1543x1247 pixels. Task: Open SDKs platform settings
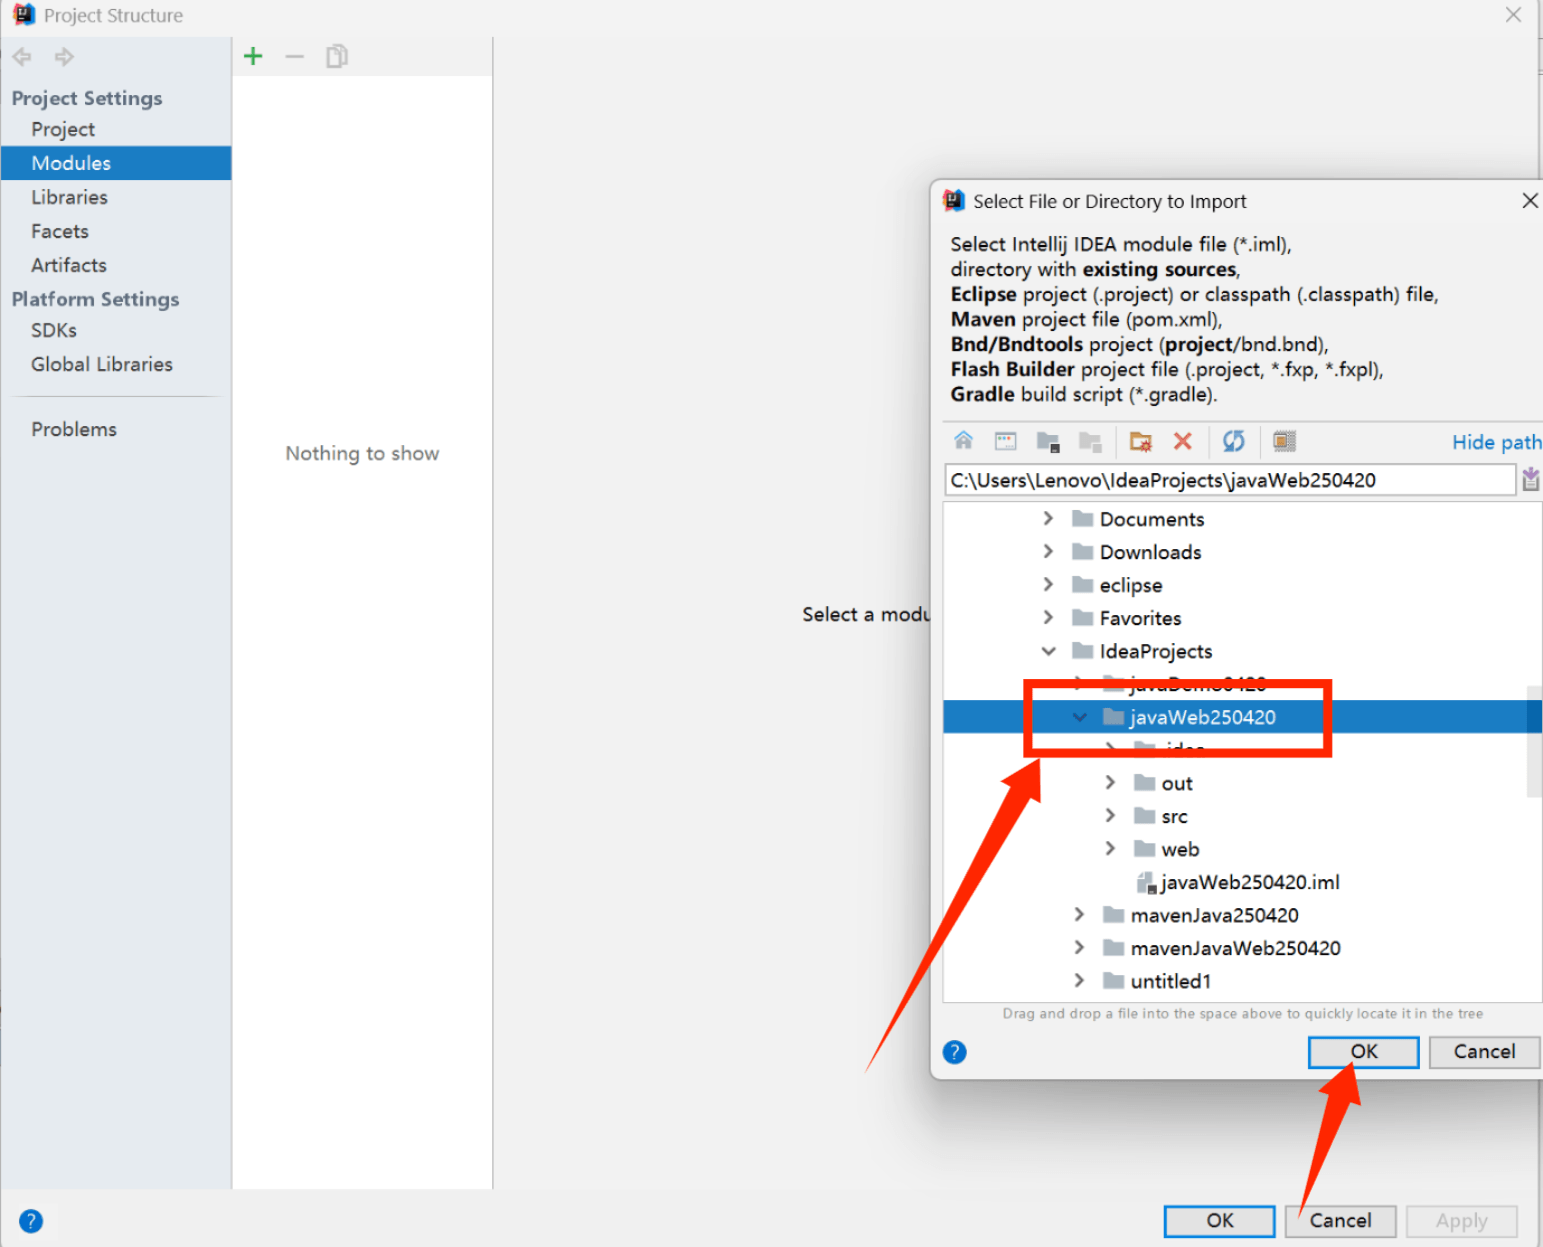(x=54, y=330)
